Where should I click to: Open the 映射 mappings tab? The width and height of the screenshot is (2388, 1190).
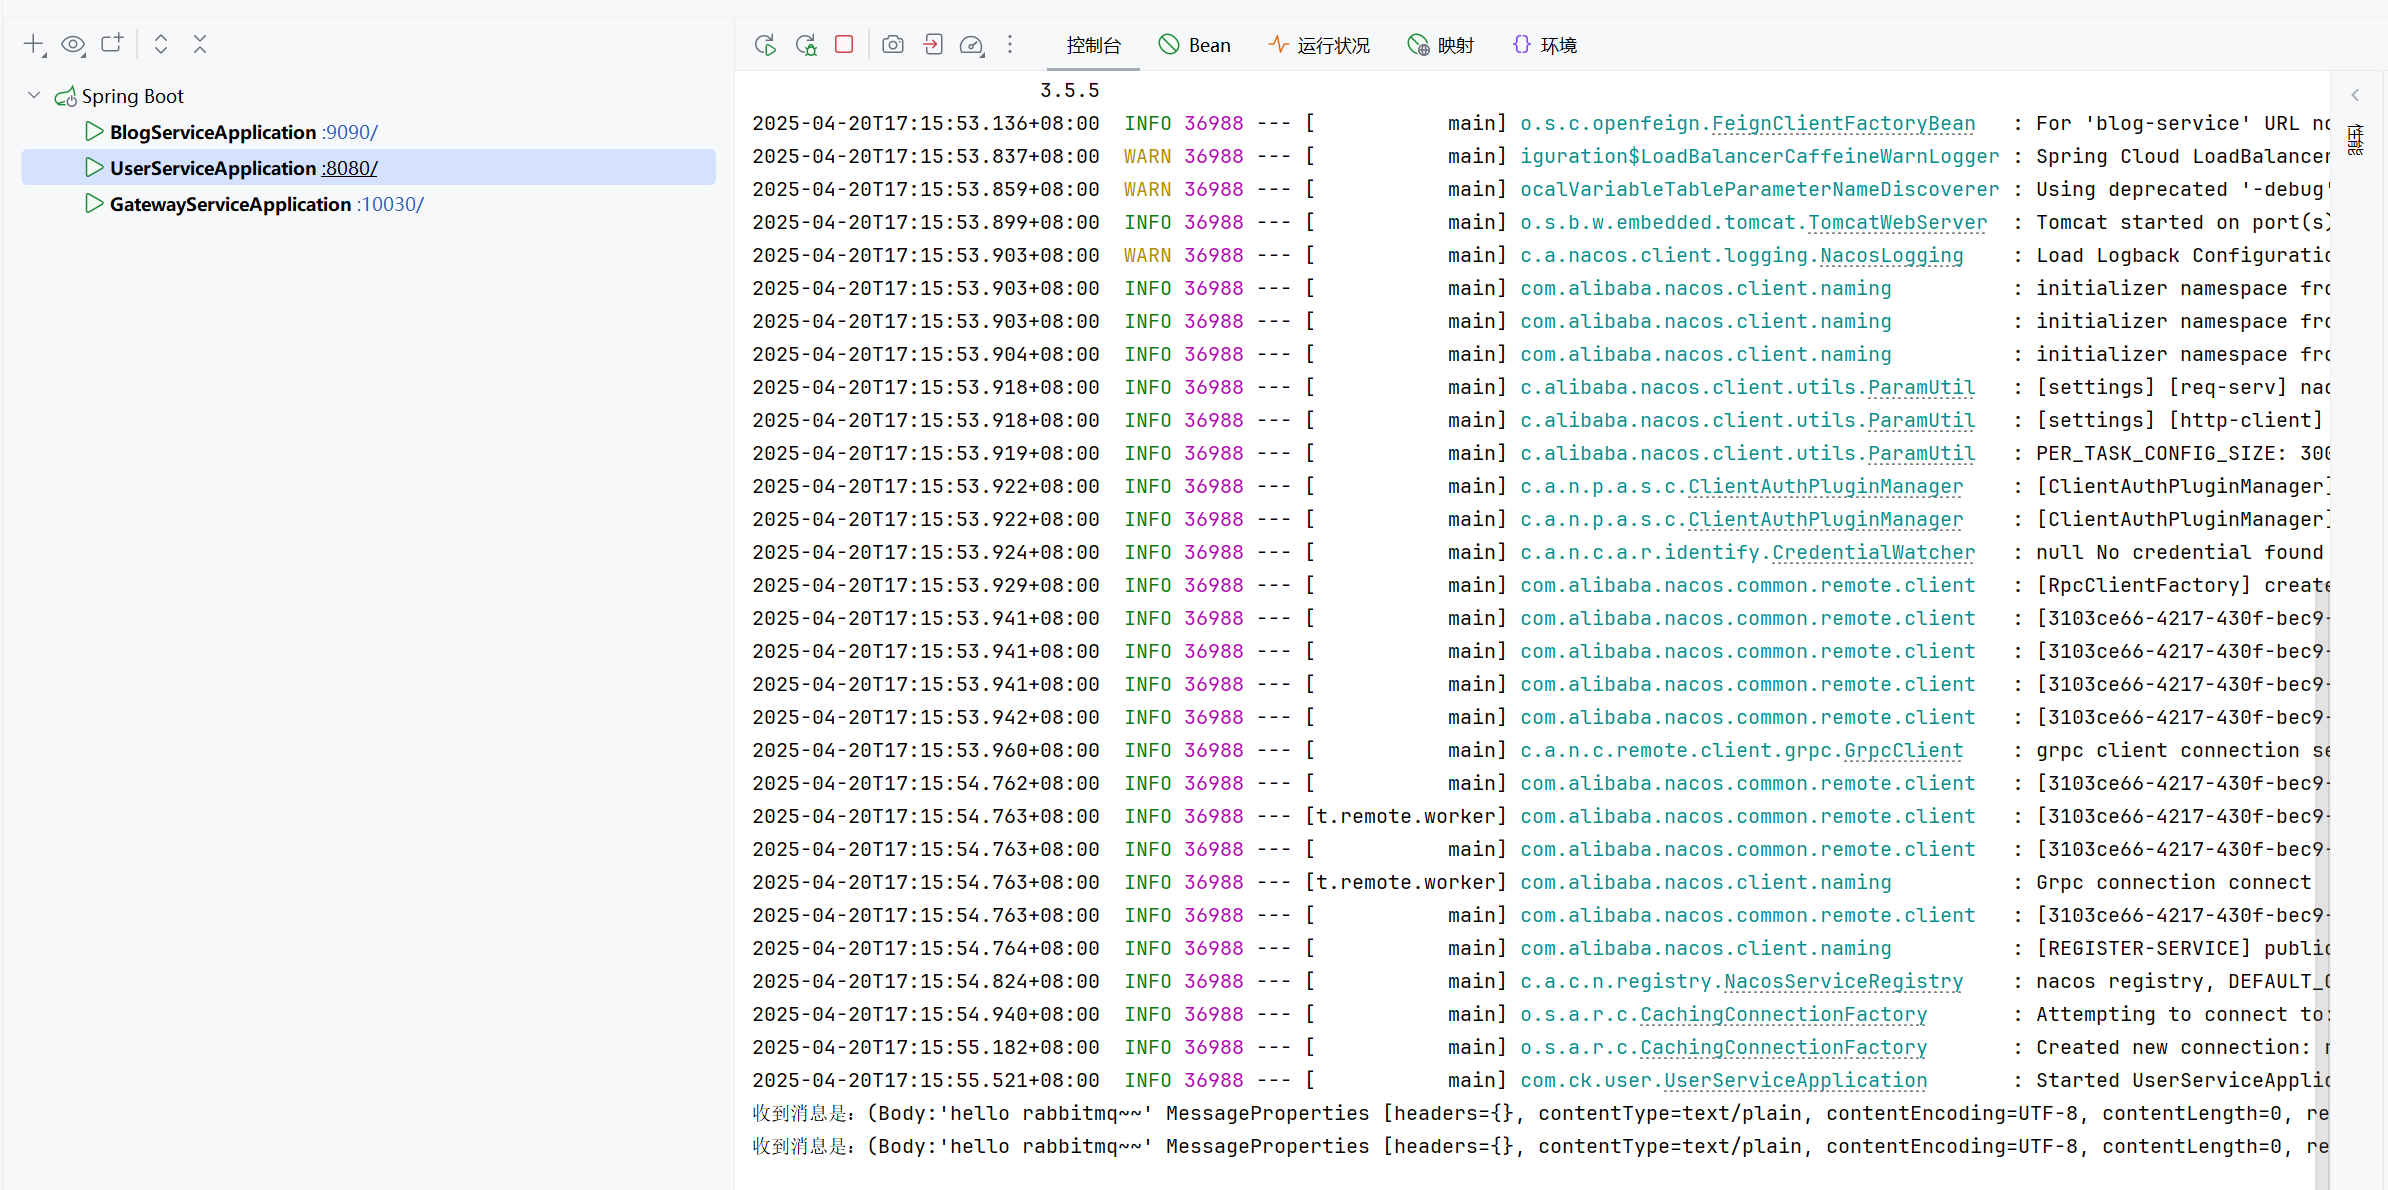click(1441, 45)
